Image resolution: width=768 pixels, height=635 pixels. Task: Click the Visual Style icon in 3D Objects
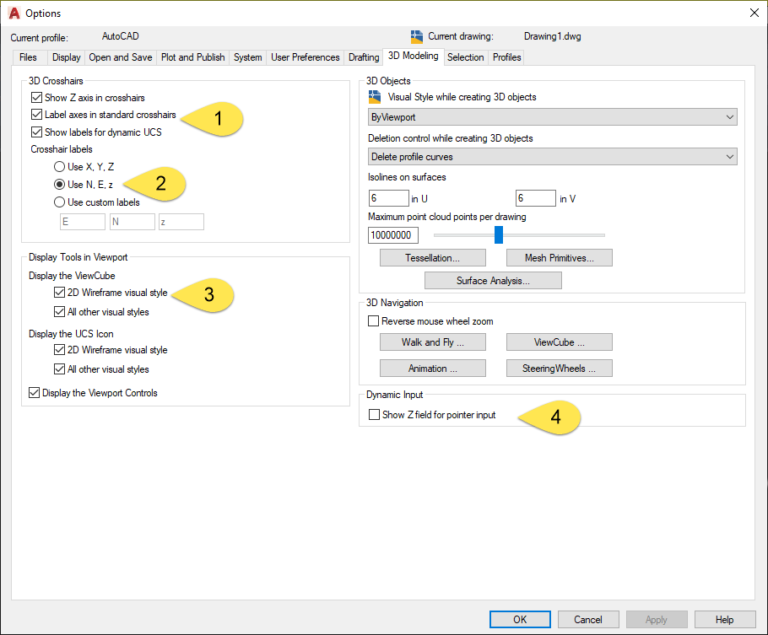point(375,97)
